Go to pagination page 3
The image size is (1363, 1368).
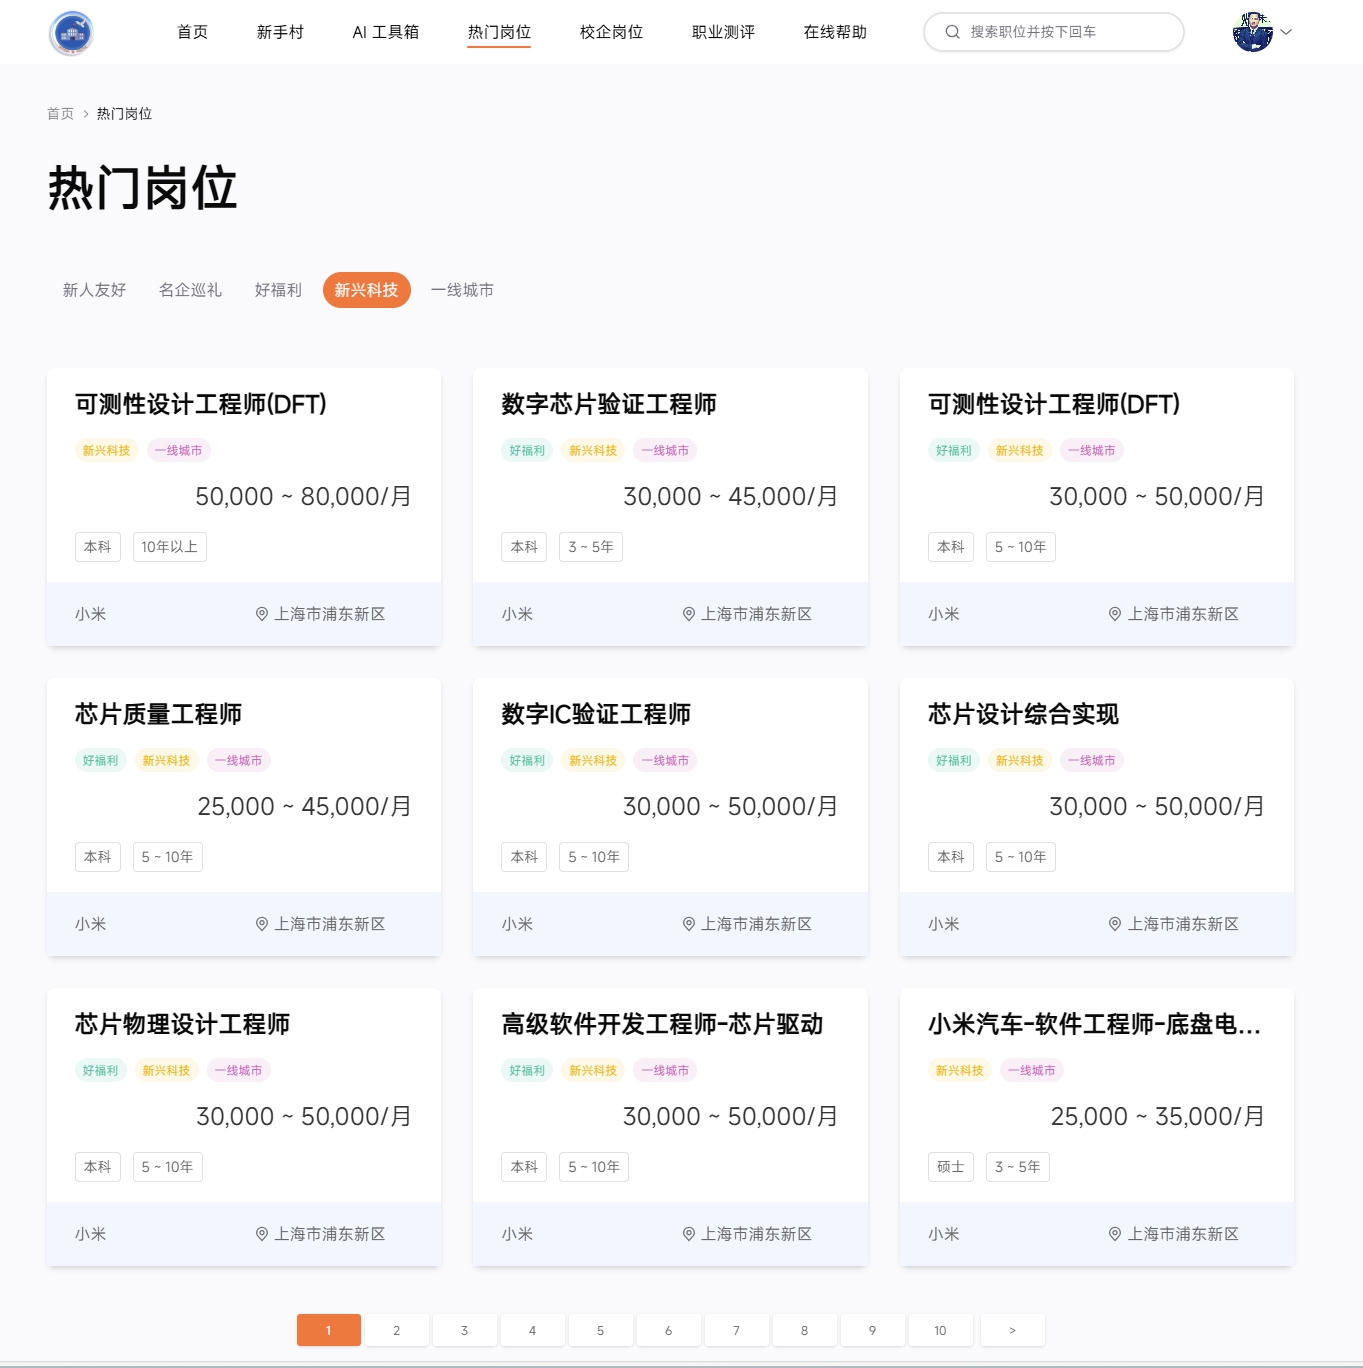[465, 1330]
